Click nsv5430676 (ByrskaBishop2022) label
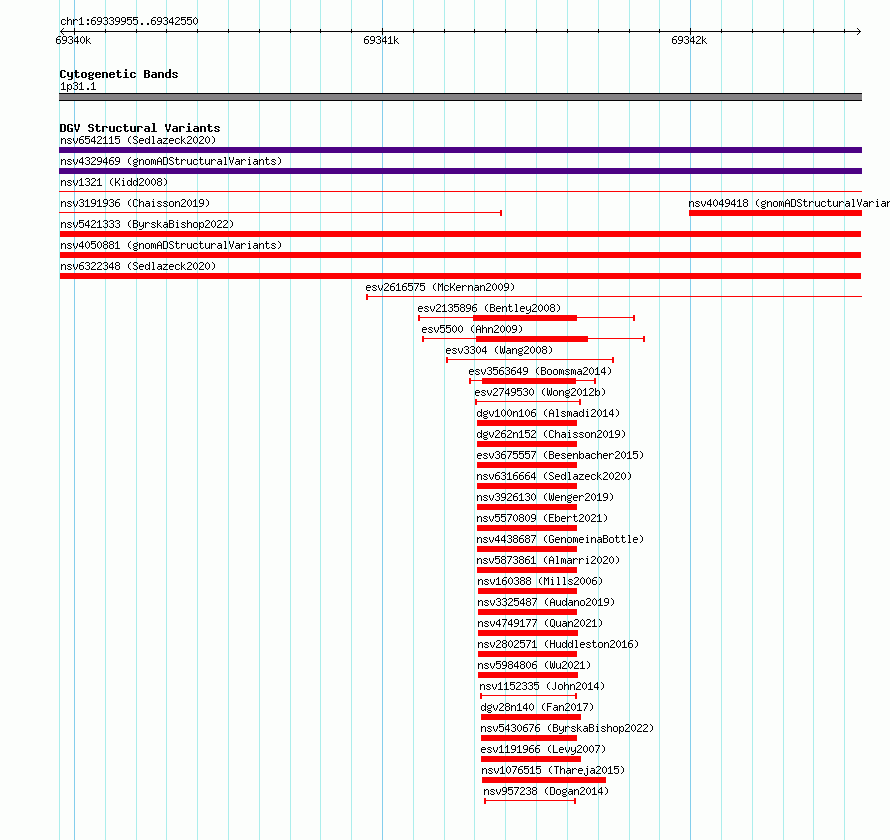This screenshot has width=890, height=840. pyautogui.click(x=567, y=728)
